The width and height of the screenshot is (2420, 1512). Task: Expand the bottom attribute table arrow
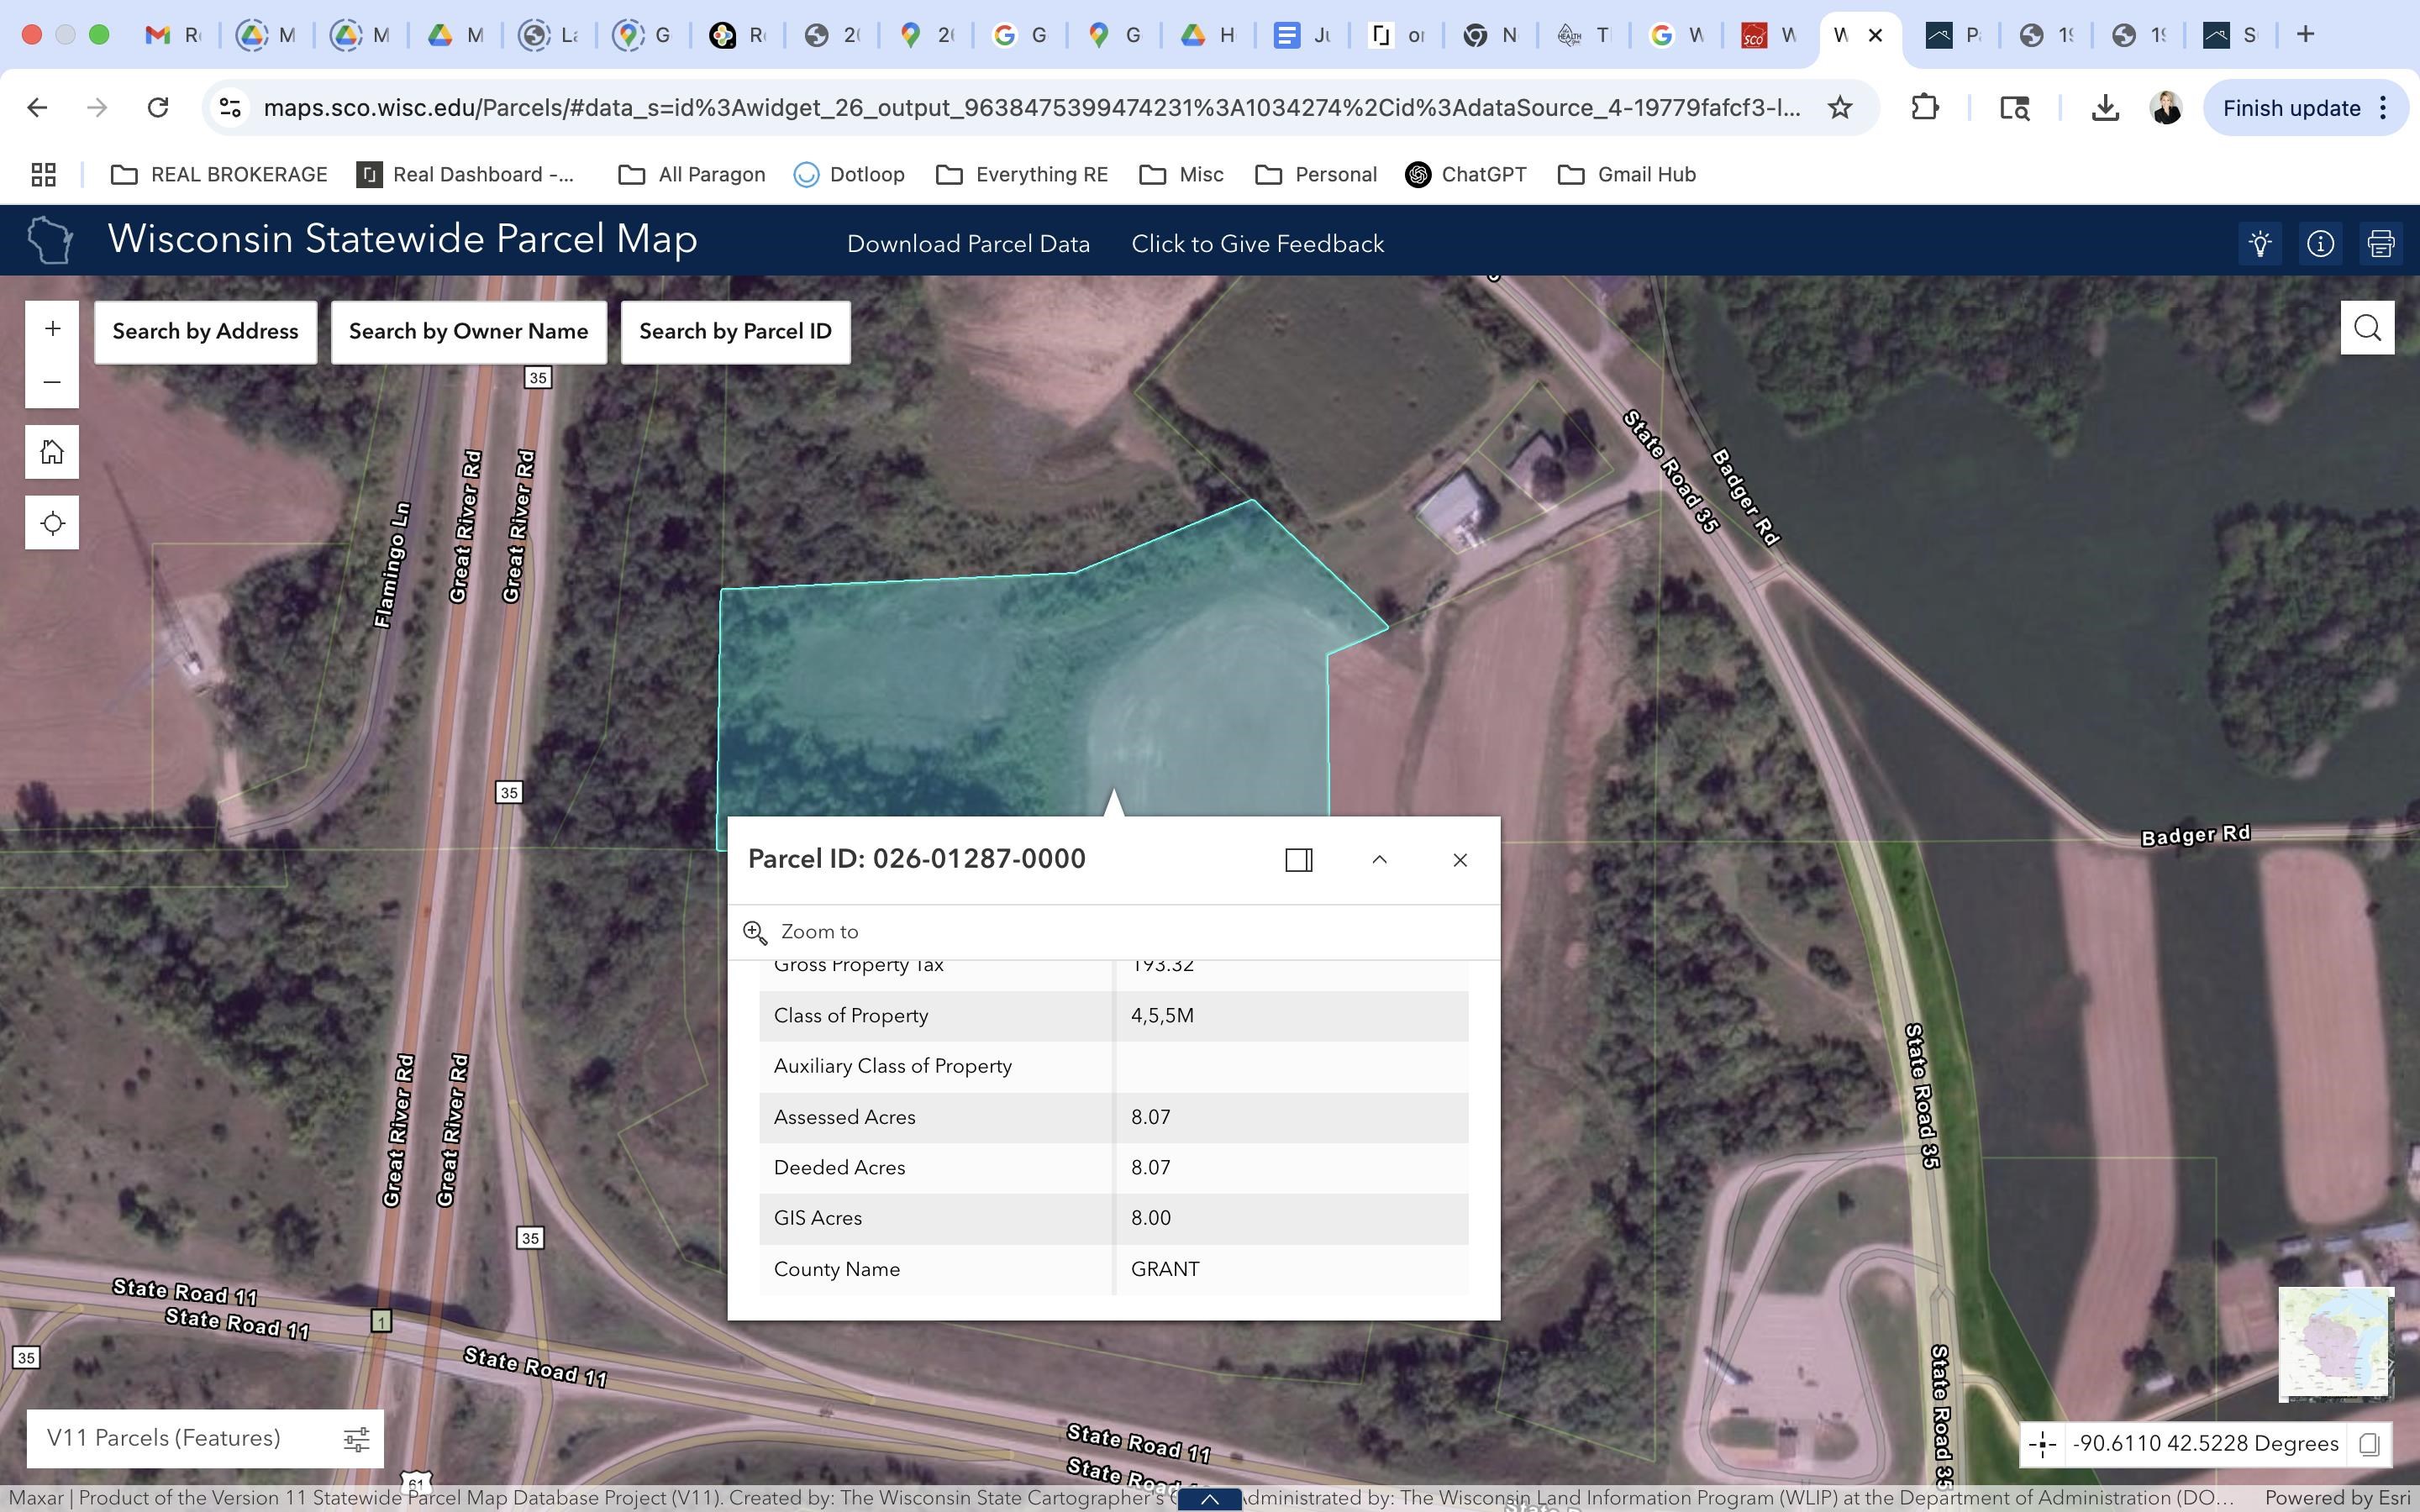1209,1499
